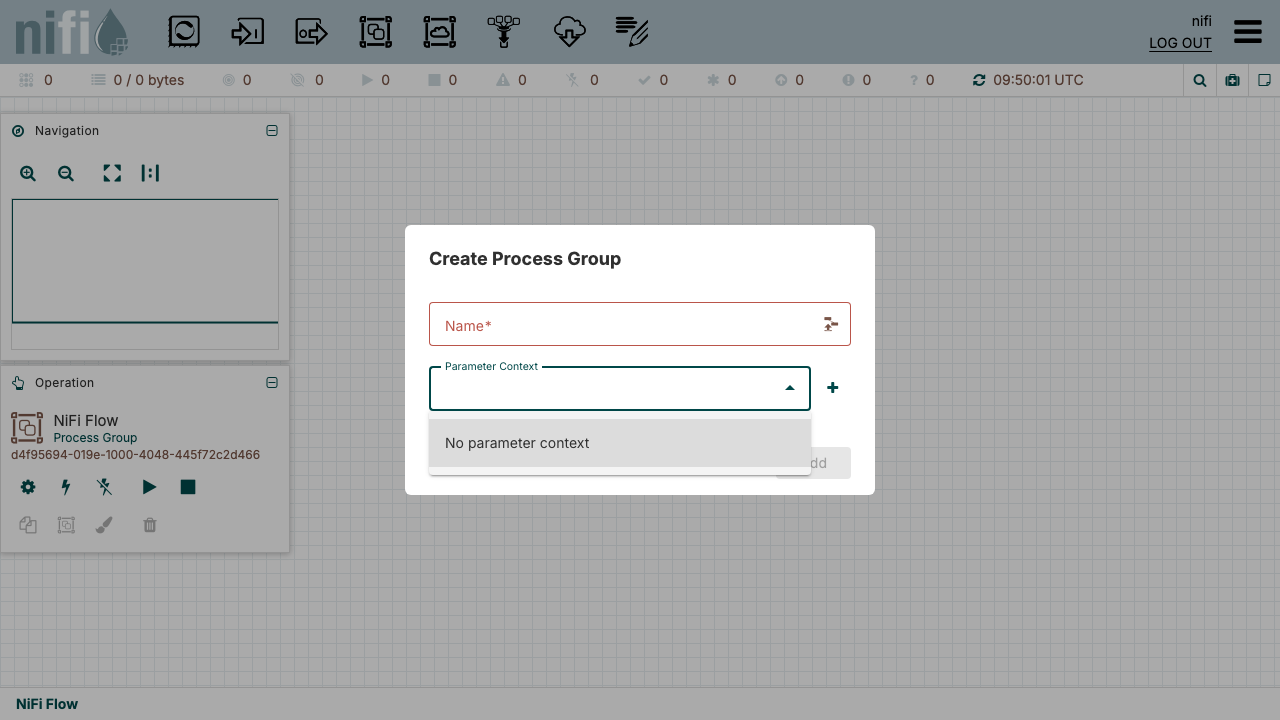The height and width of the screenshot is (720, 1280).
Task: Choose the No parameter context option
Action: [620, 443]
